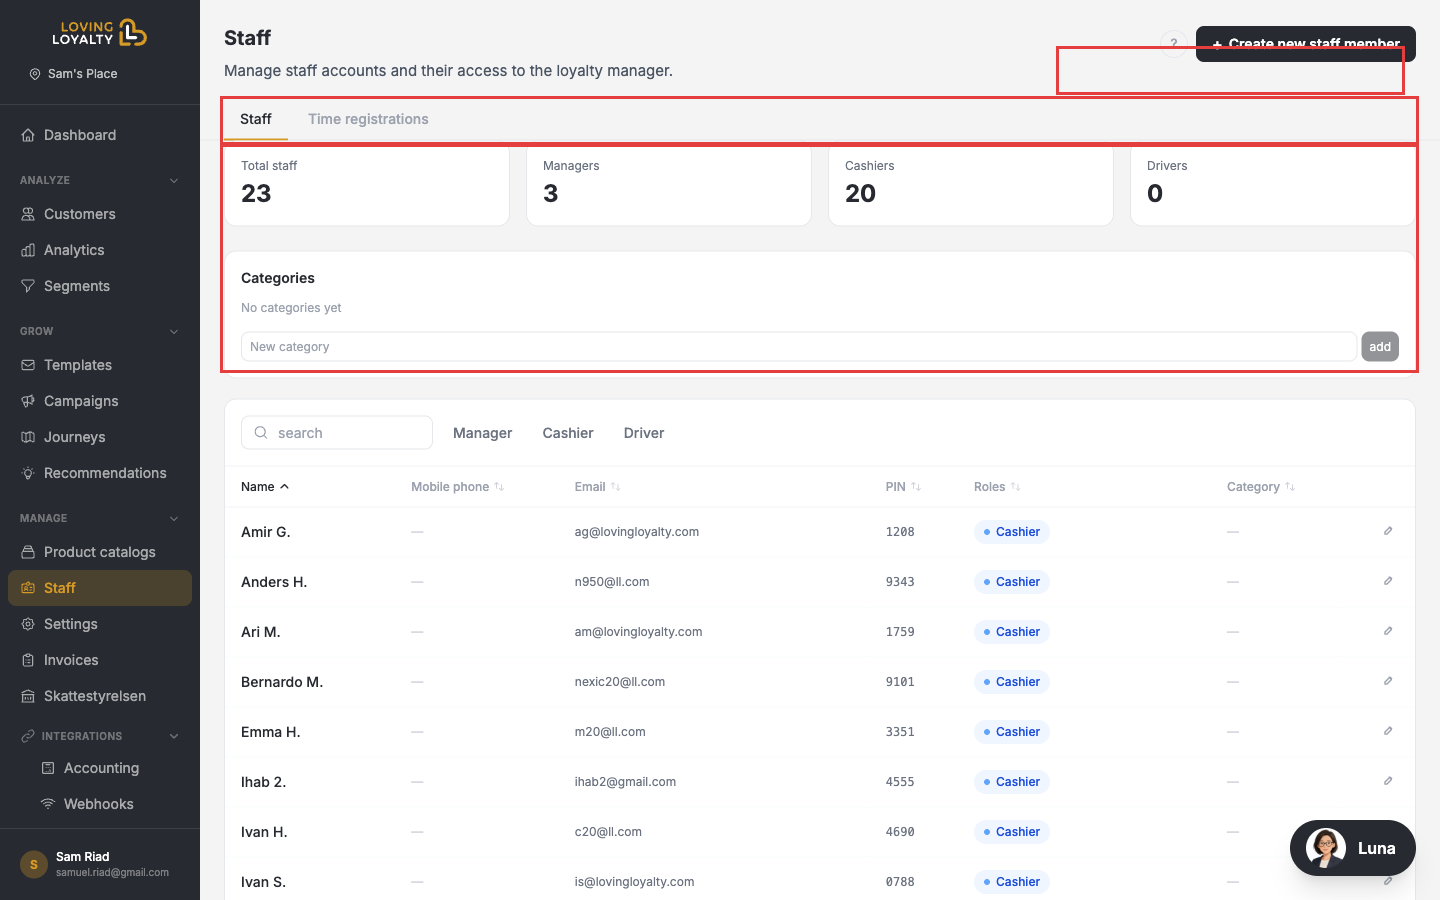
Task: Open Settings in sidebar
Action: pos(100,624)
